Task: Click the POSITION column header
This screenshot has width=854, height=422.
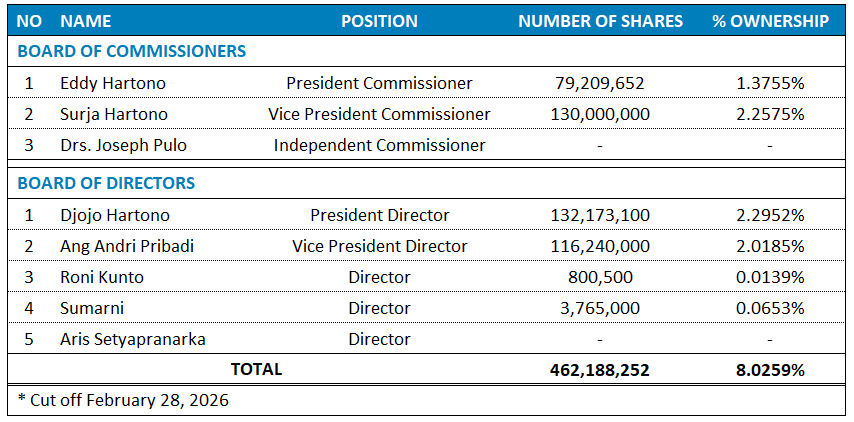Action: [379, 21]
